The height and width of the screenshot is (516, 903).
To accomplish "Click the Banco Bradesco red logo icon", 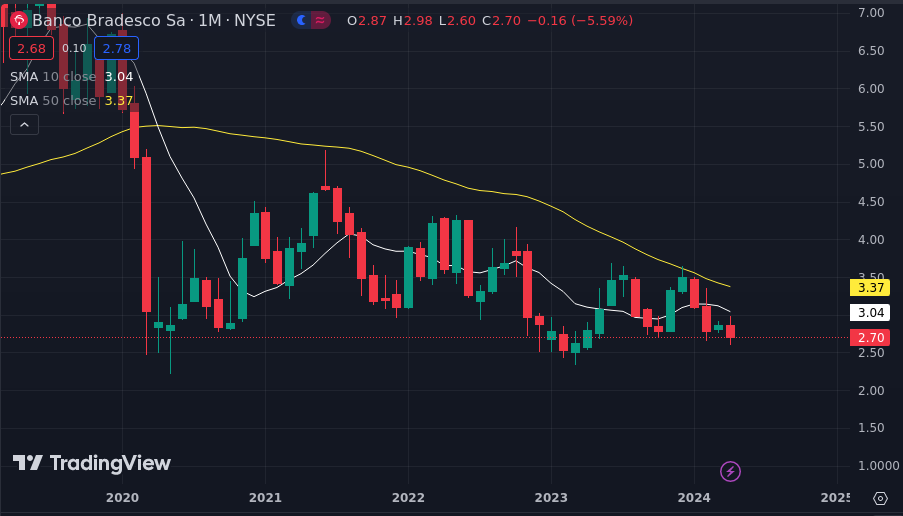I will coord(19,21).
